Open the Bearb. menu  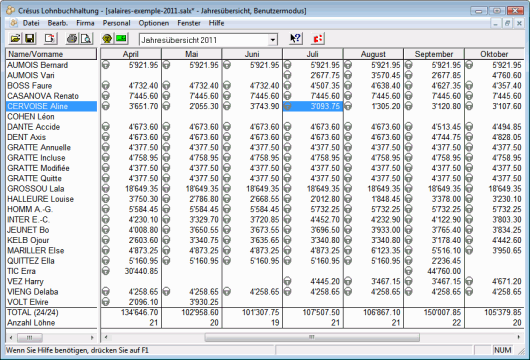coord(57,23)
